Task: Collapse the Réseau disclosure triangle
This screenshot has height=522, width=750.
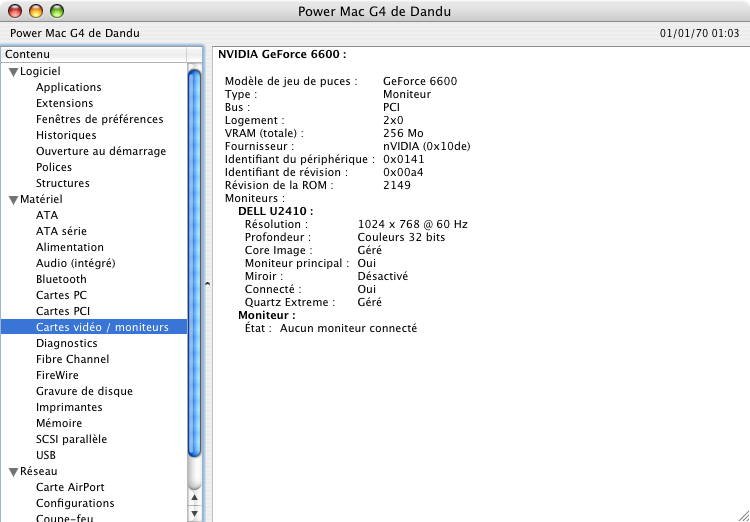Action: (13, 472)
